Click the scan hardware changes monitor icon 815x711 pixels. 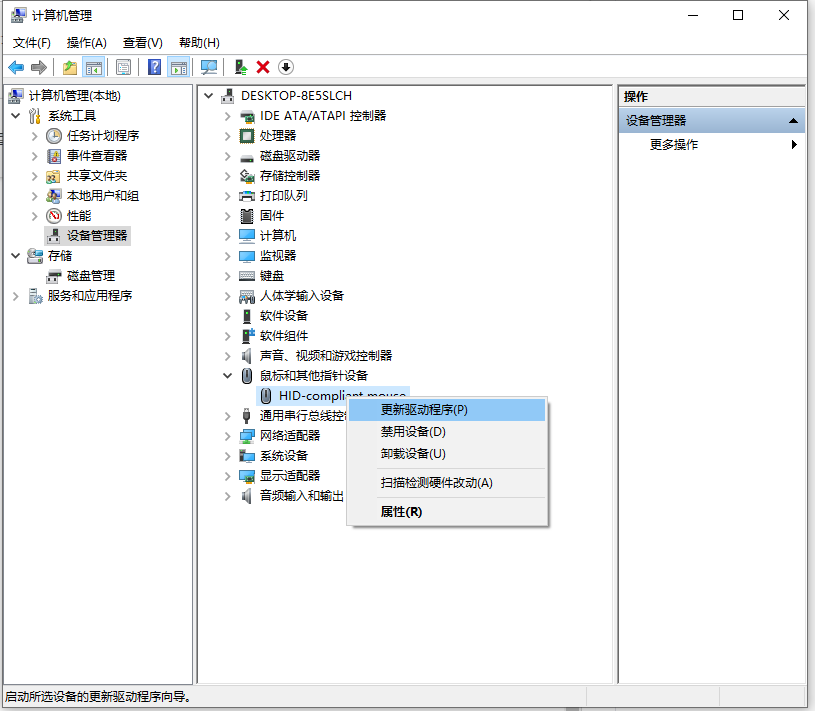tap(209, 67)
